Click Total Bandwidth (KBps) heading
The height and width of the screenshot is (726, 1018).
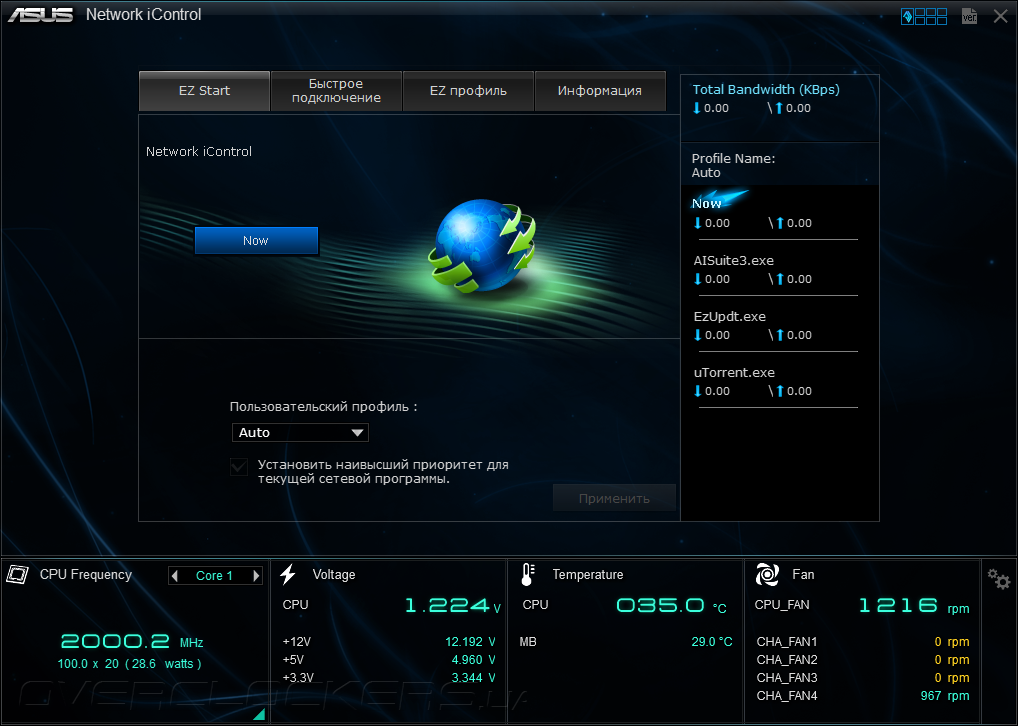(x=765, y=90)
